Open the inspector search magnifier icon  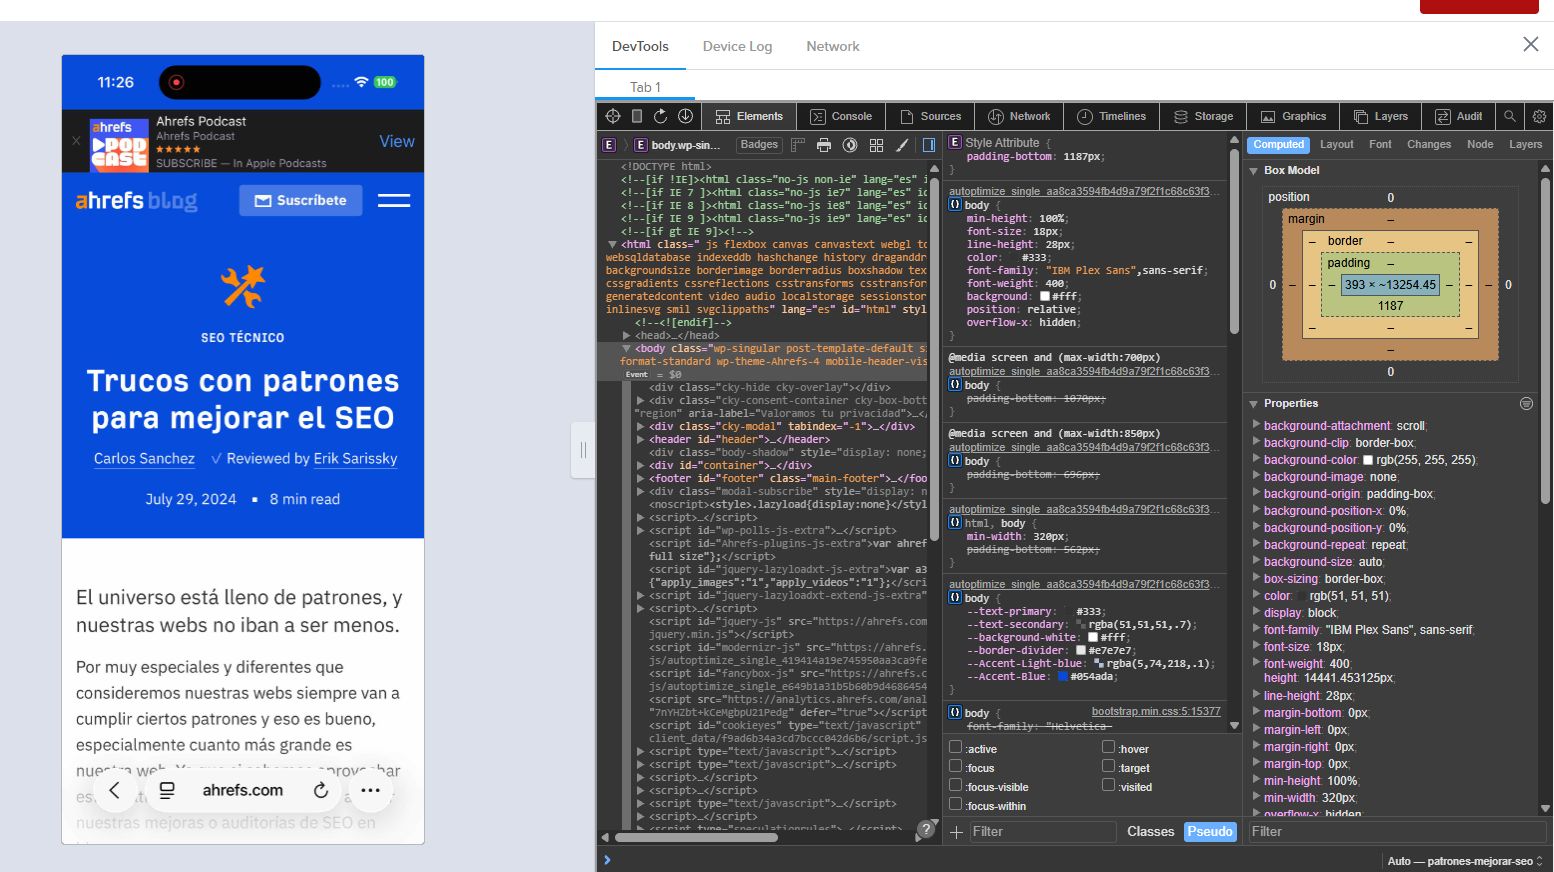tap(1510, 116)
